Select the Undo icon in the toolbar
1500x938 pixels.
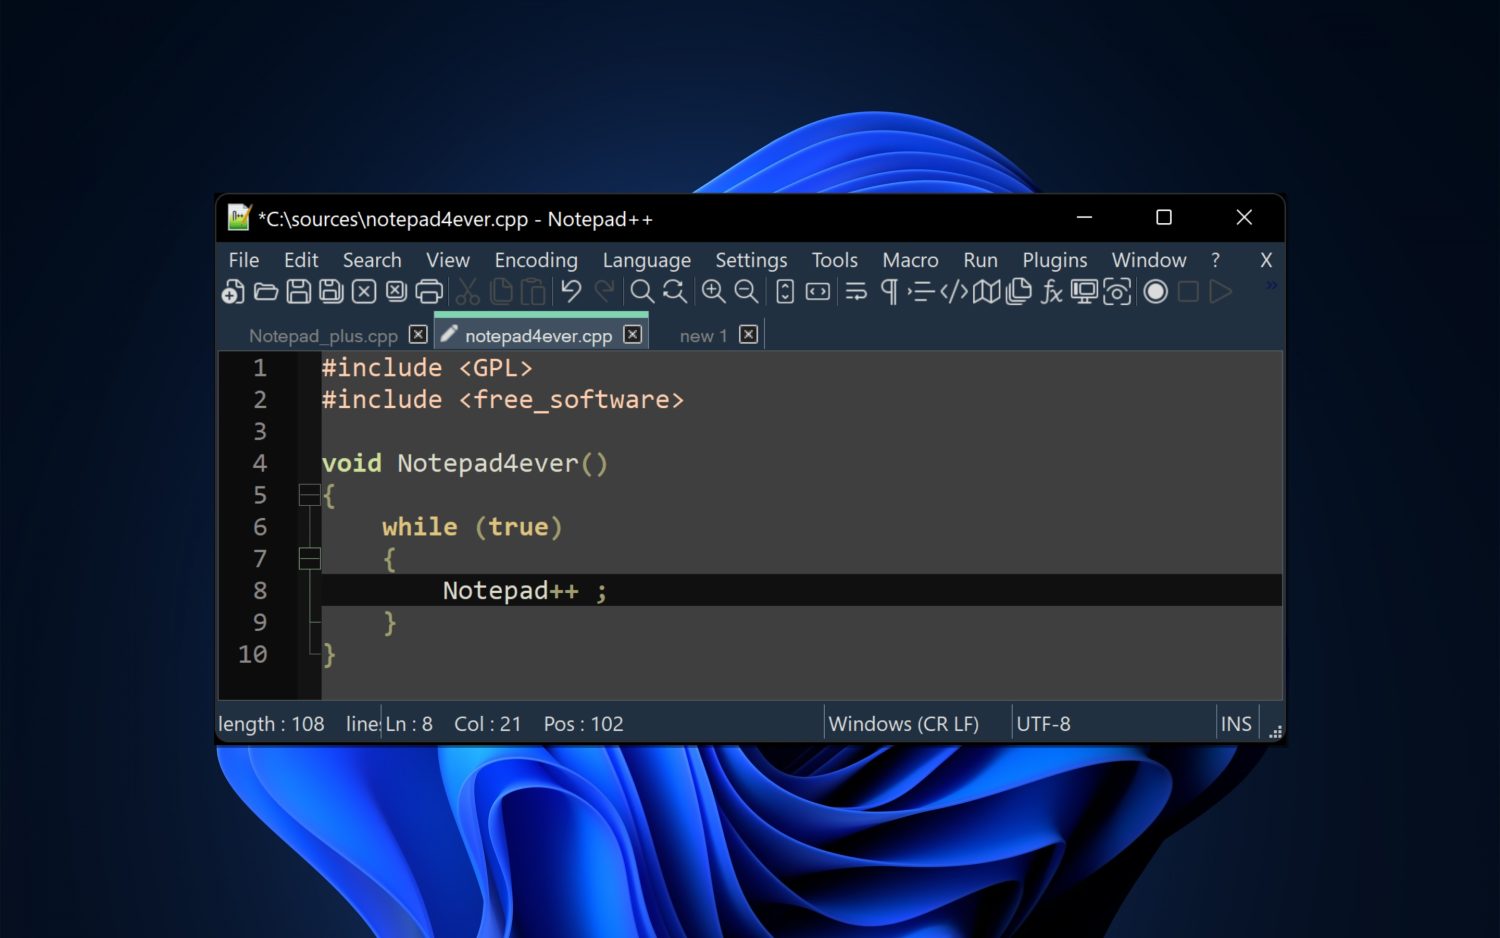pyautogui.click(x=569, y=291)
